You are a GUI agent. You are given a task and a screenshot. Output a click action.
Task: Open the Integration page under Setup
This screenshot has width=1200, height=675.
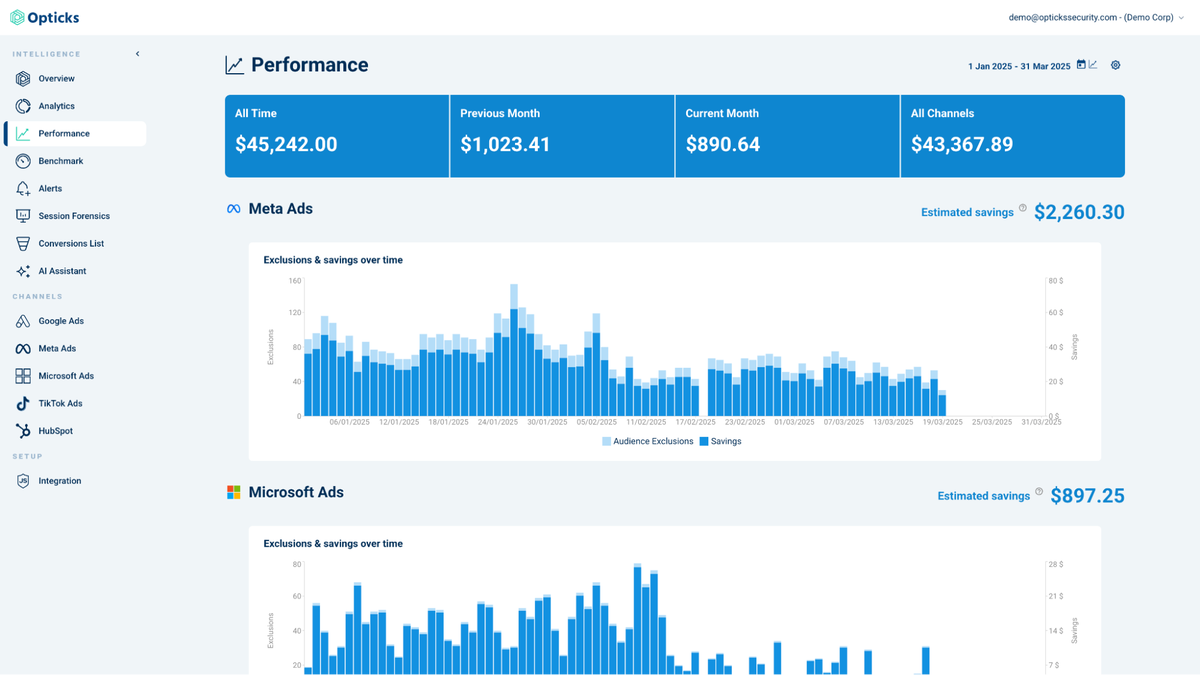22,480
